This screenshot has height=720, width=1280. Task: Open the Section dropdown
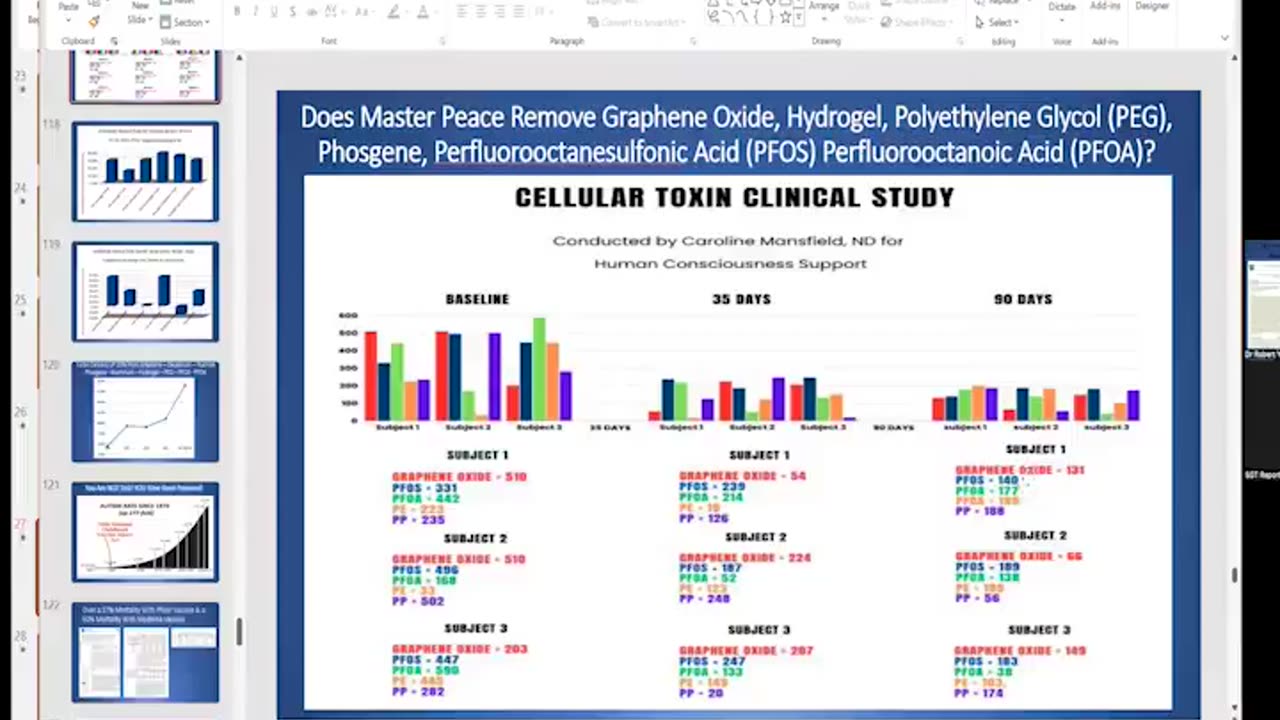(187, 22)
